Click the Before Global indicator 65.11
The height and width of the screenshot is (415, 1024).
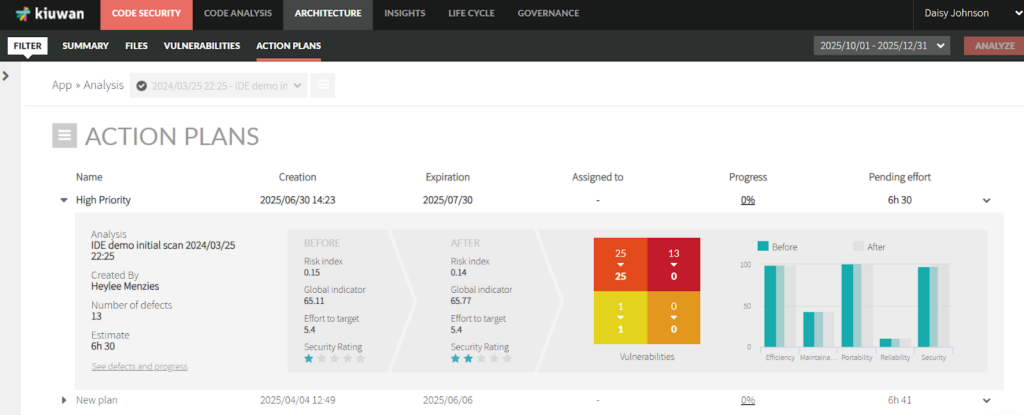point(313,301)
